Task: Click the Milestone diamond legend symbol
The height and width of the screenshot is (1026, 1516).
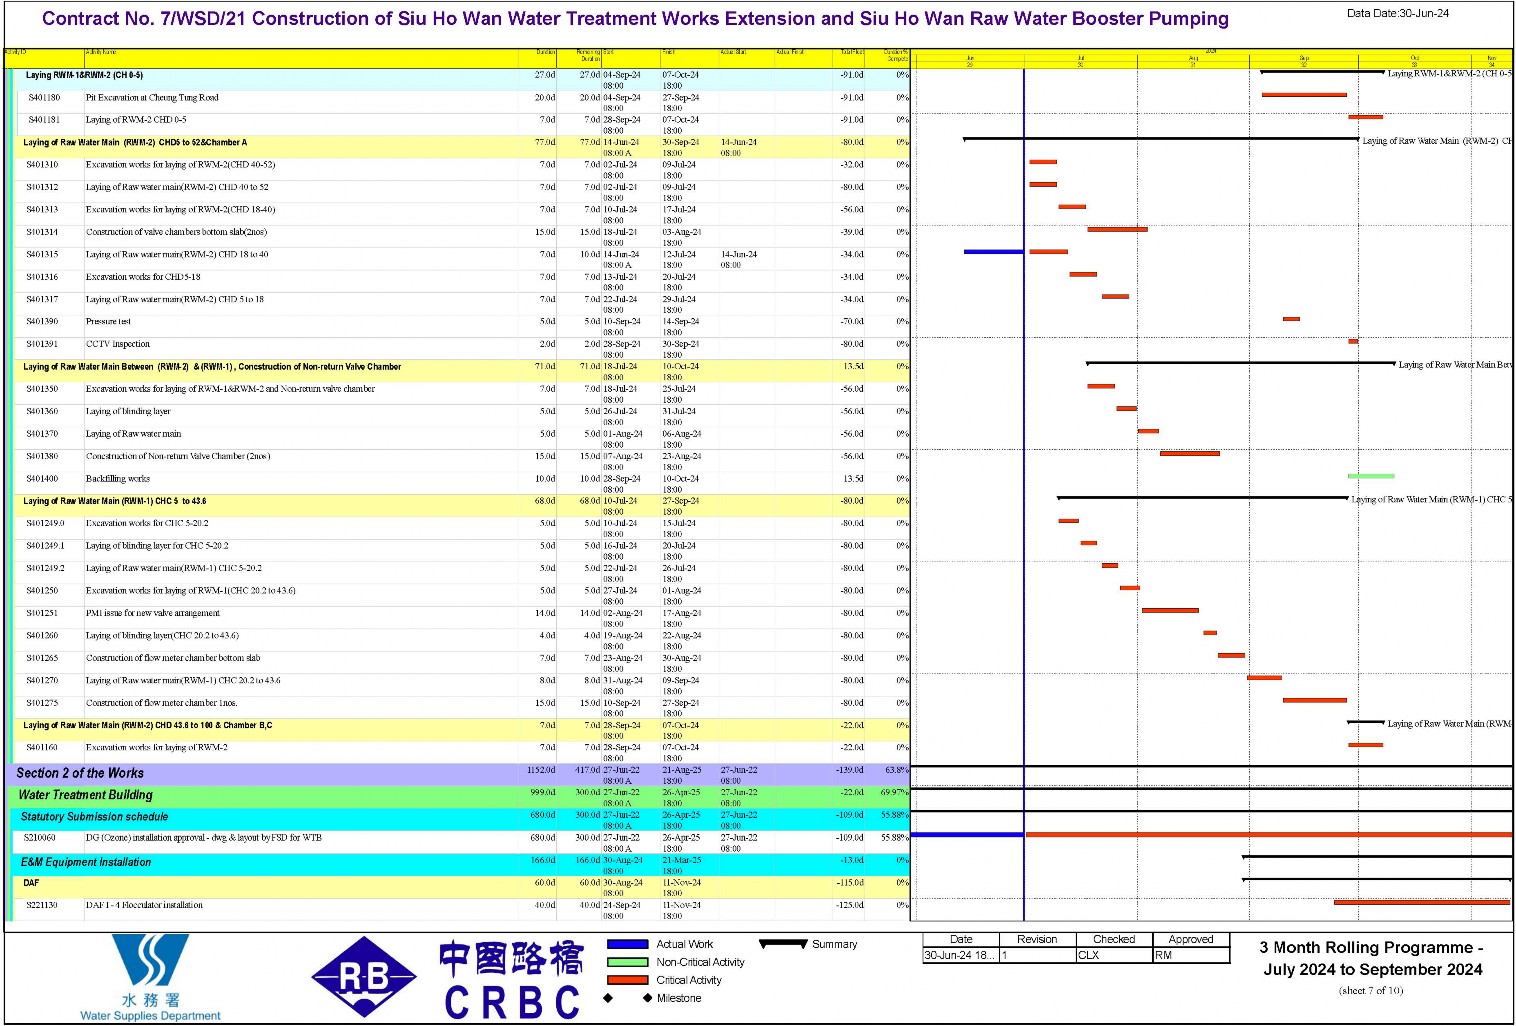Action: tap(628, 998)
